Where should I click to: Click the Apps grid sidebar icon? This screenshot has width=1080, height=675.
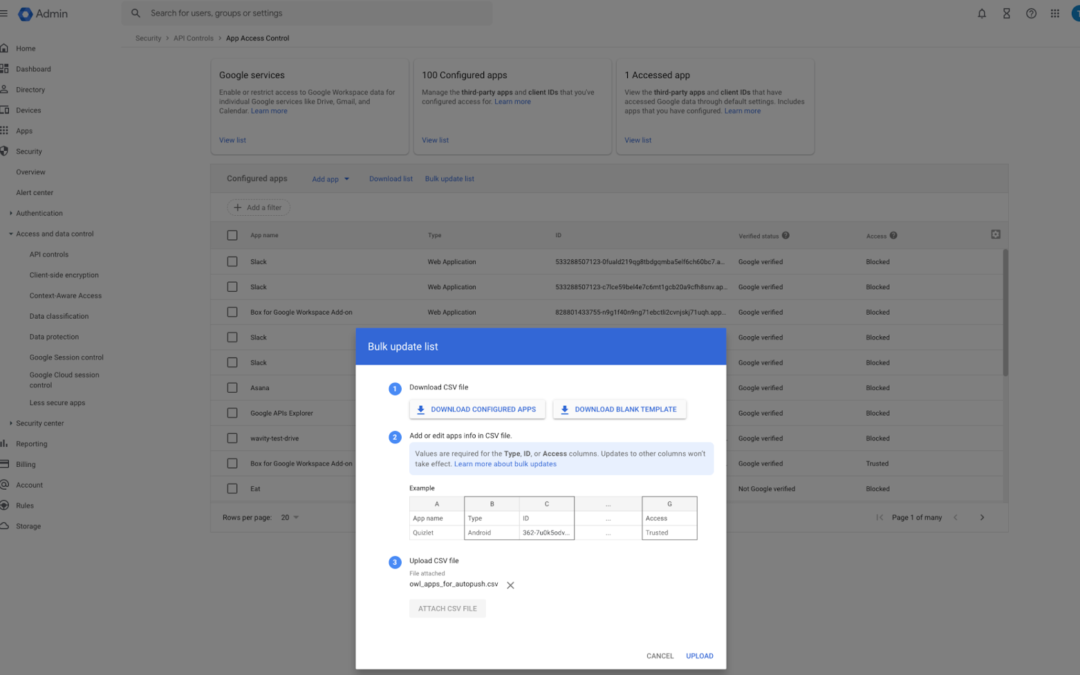coord(4,131)
